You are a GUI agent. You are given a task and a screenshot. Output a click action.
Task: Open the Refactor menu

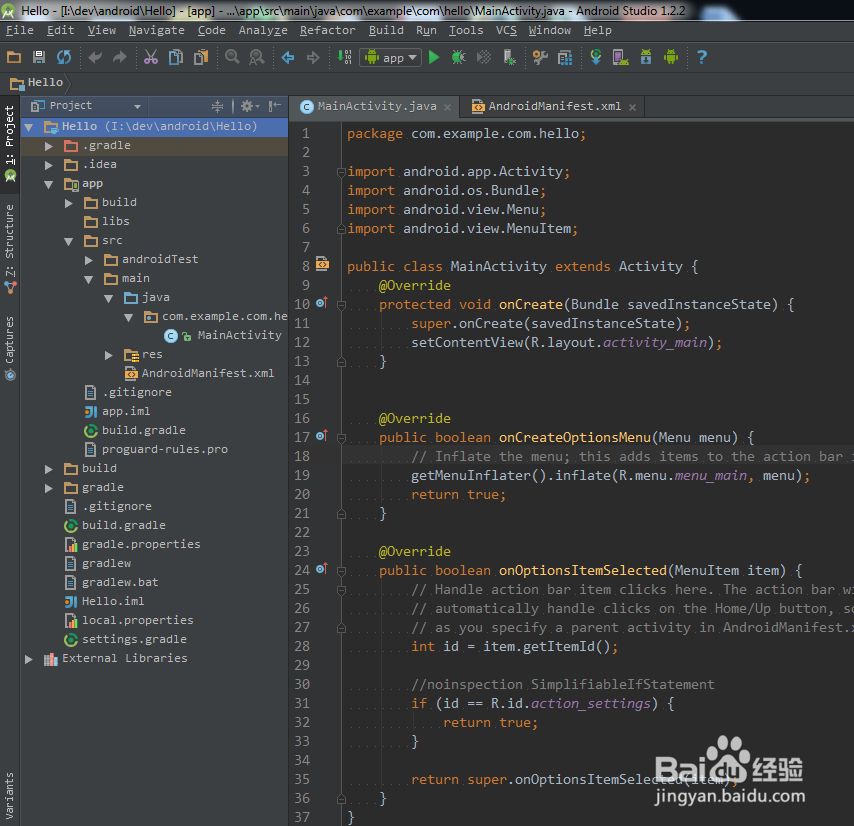[327, 30]
